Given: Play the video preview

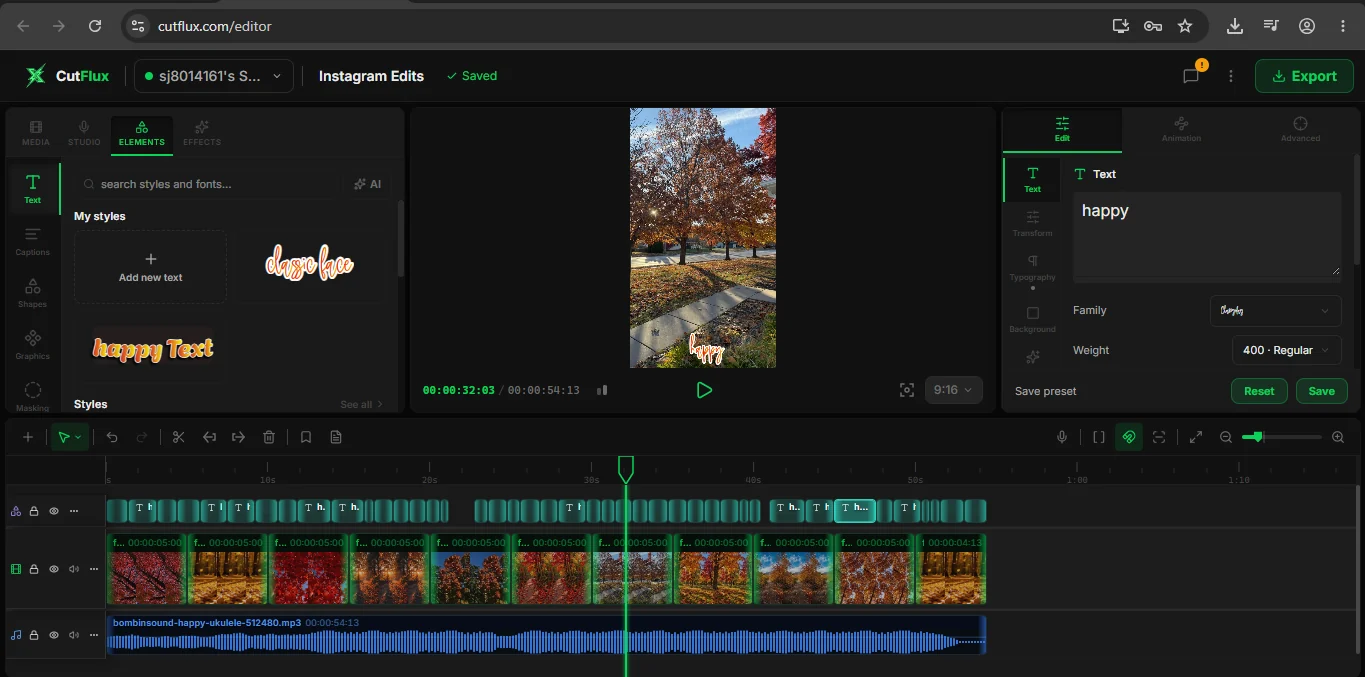Looking at the screenshot, I should point(704,390).
